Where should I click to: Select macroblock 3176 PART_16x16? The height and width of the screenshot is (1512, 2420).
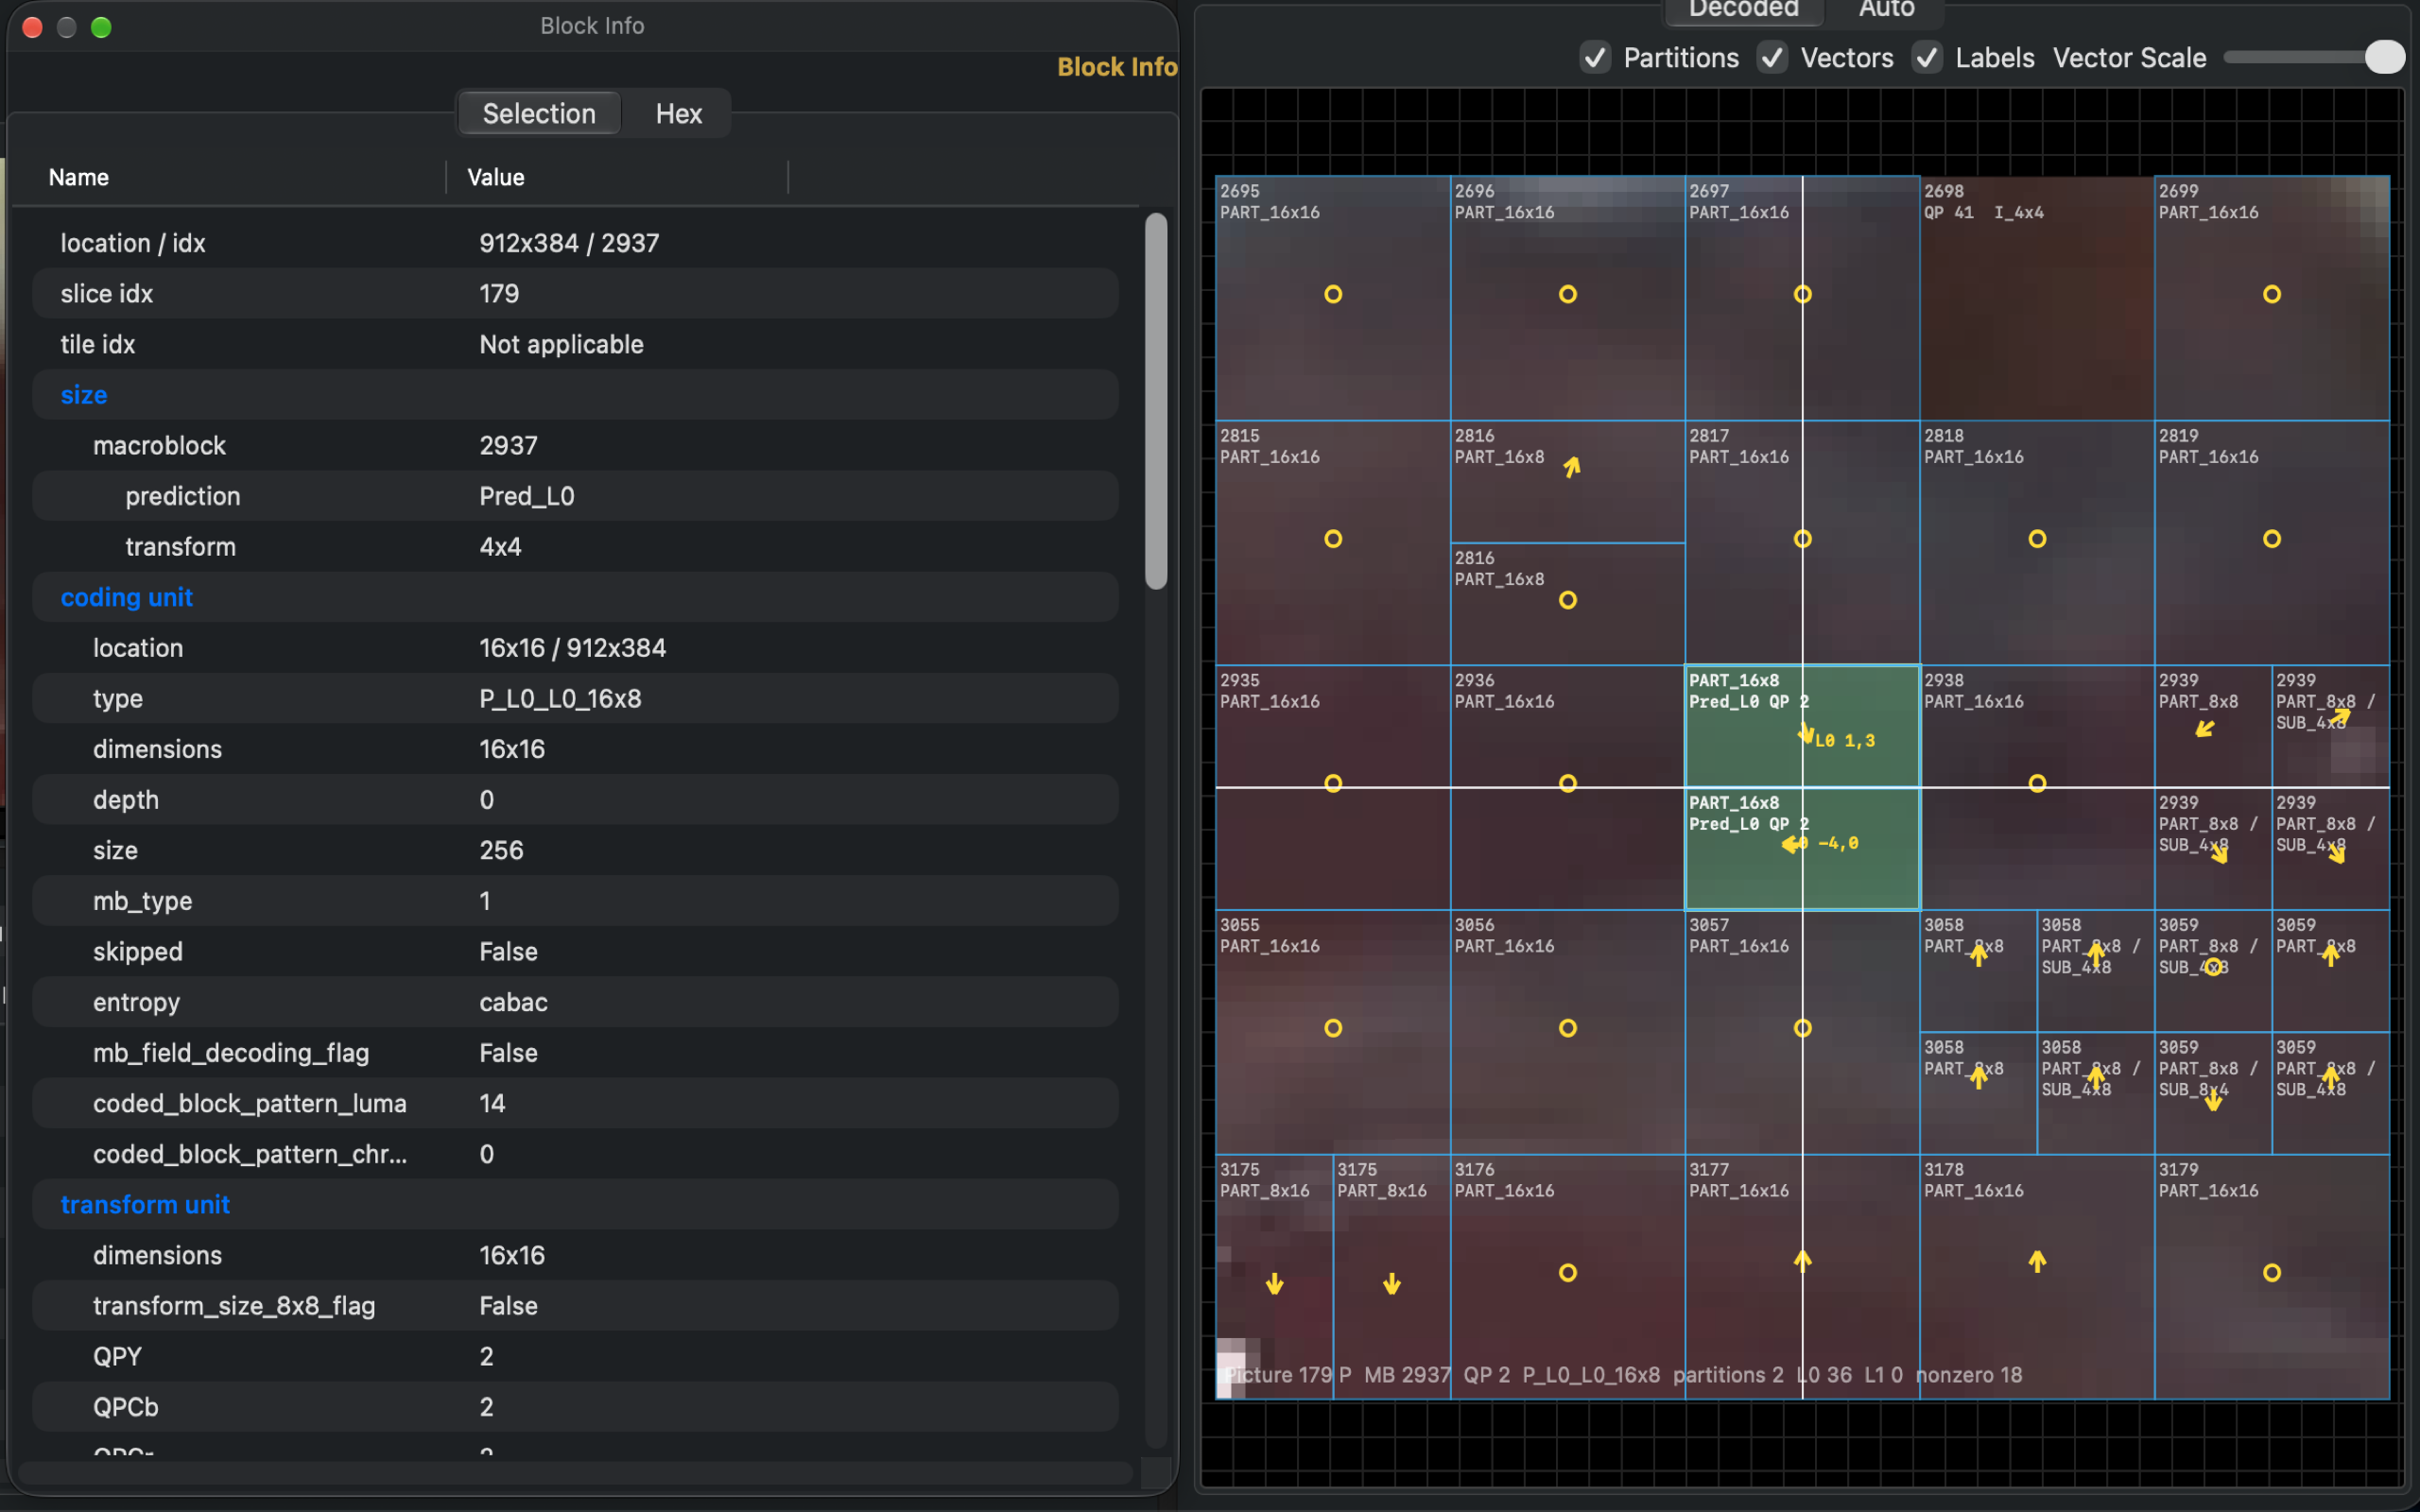tap(1567, 1276)
